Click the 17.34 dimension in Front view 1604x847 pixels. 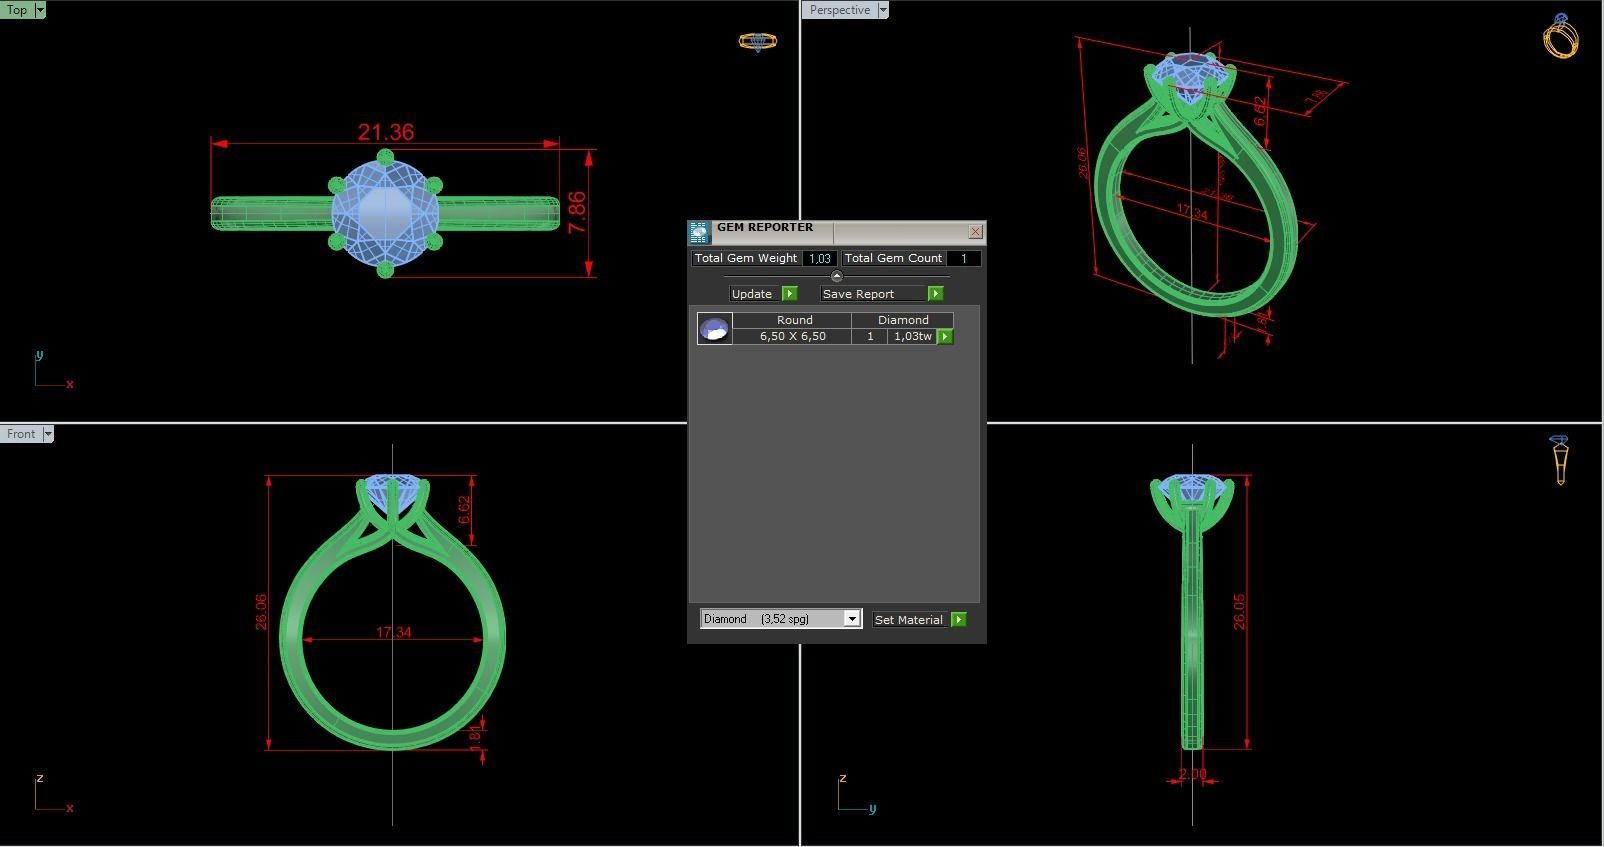click(x=394, y=632)
